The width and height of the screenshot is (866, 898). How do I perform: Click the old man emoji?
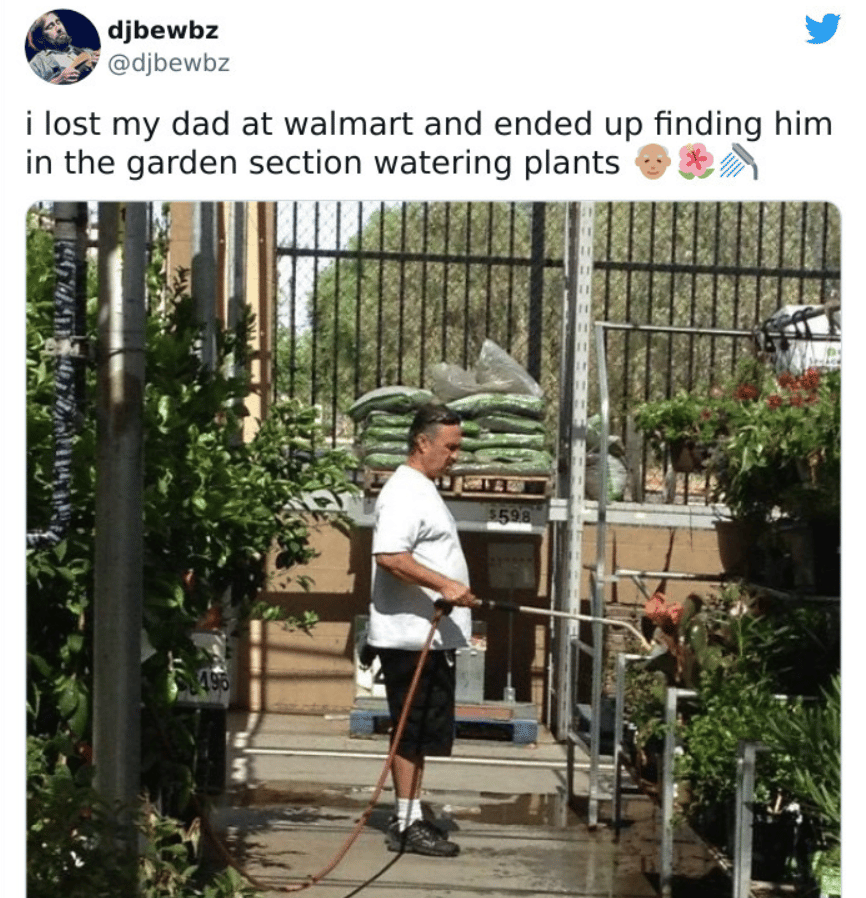click(652, 162)
